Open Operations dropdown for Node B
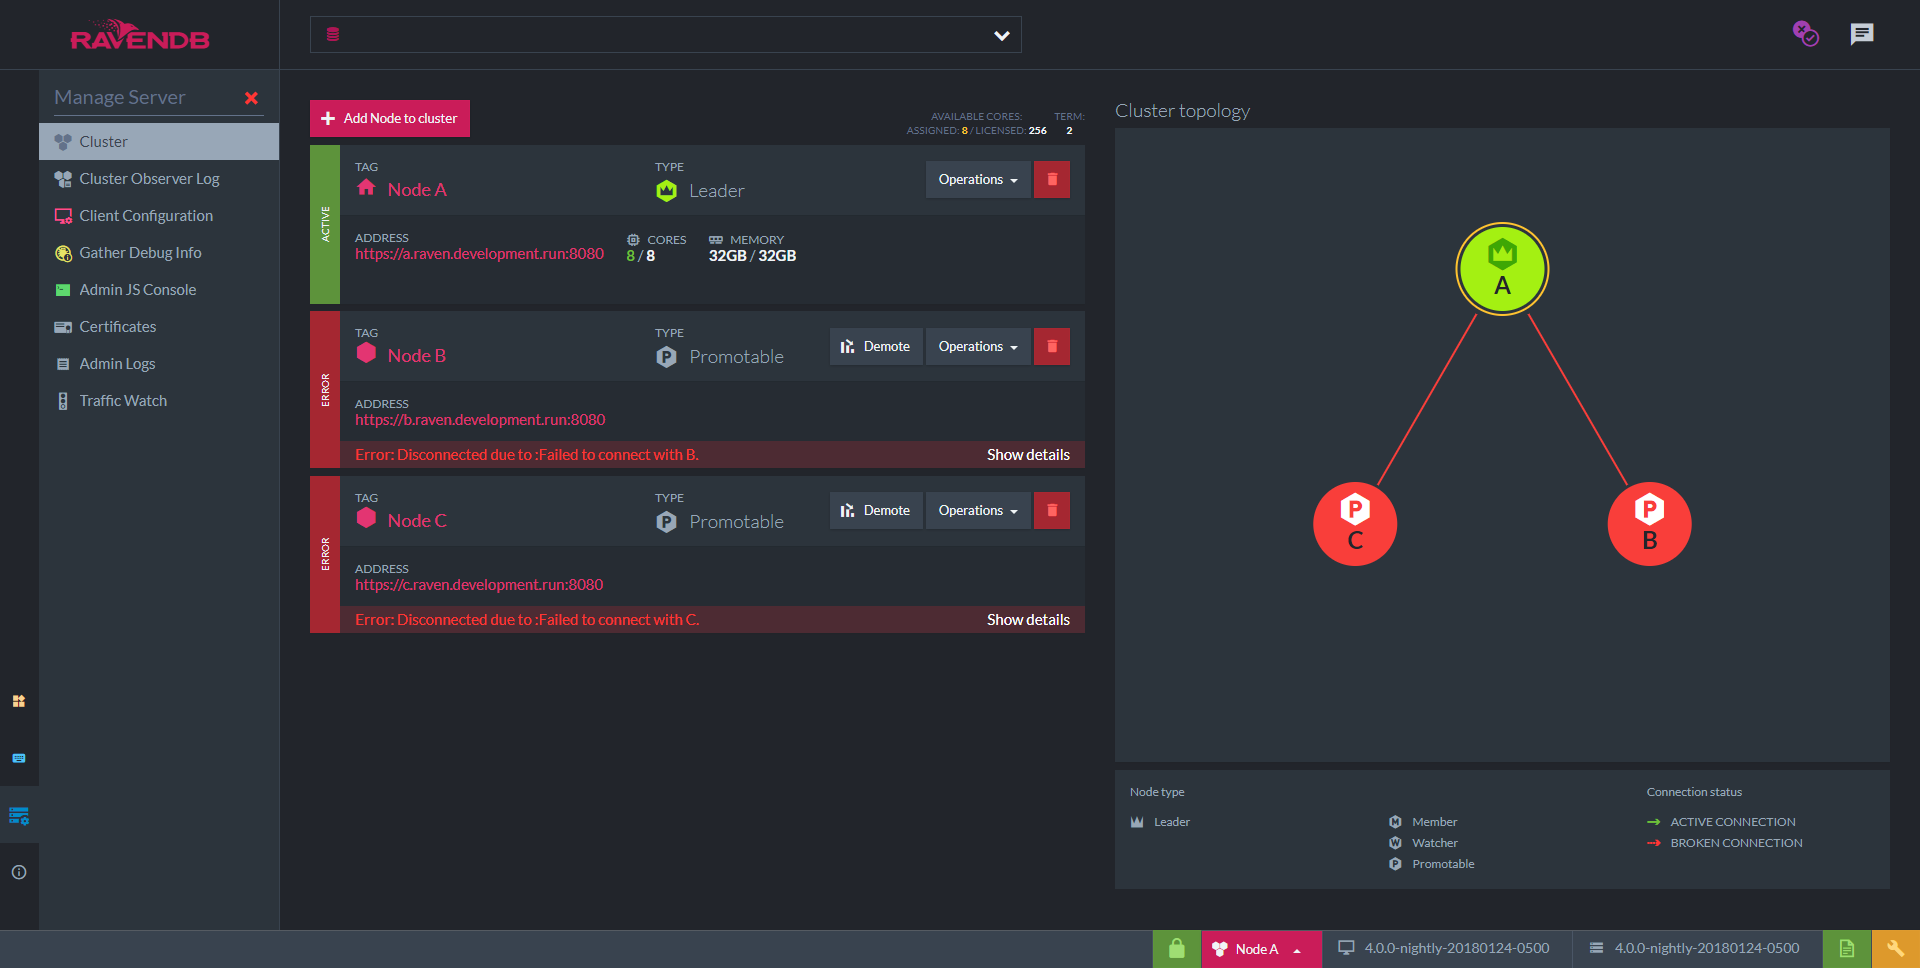The height and width of the screenshot is (968, 1920). pyautogui.click(x=978, y=347)
